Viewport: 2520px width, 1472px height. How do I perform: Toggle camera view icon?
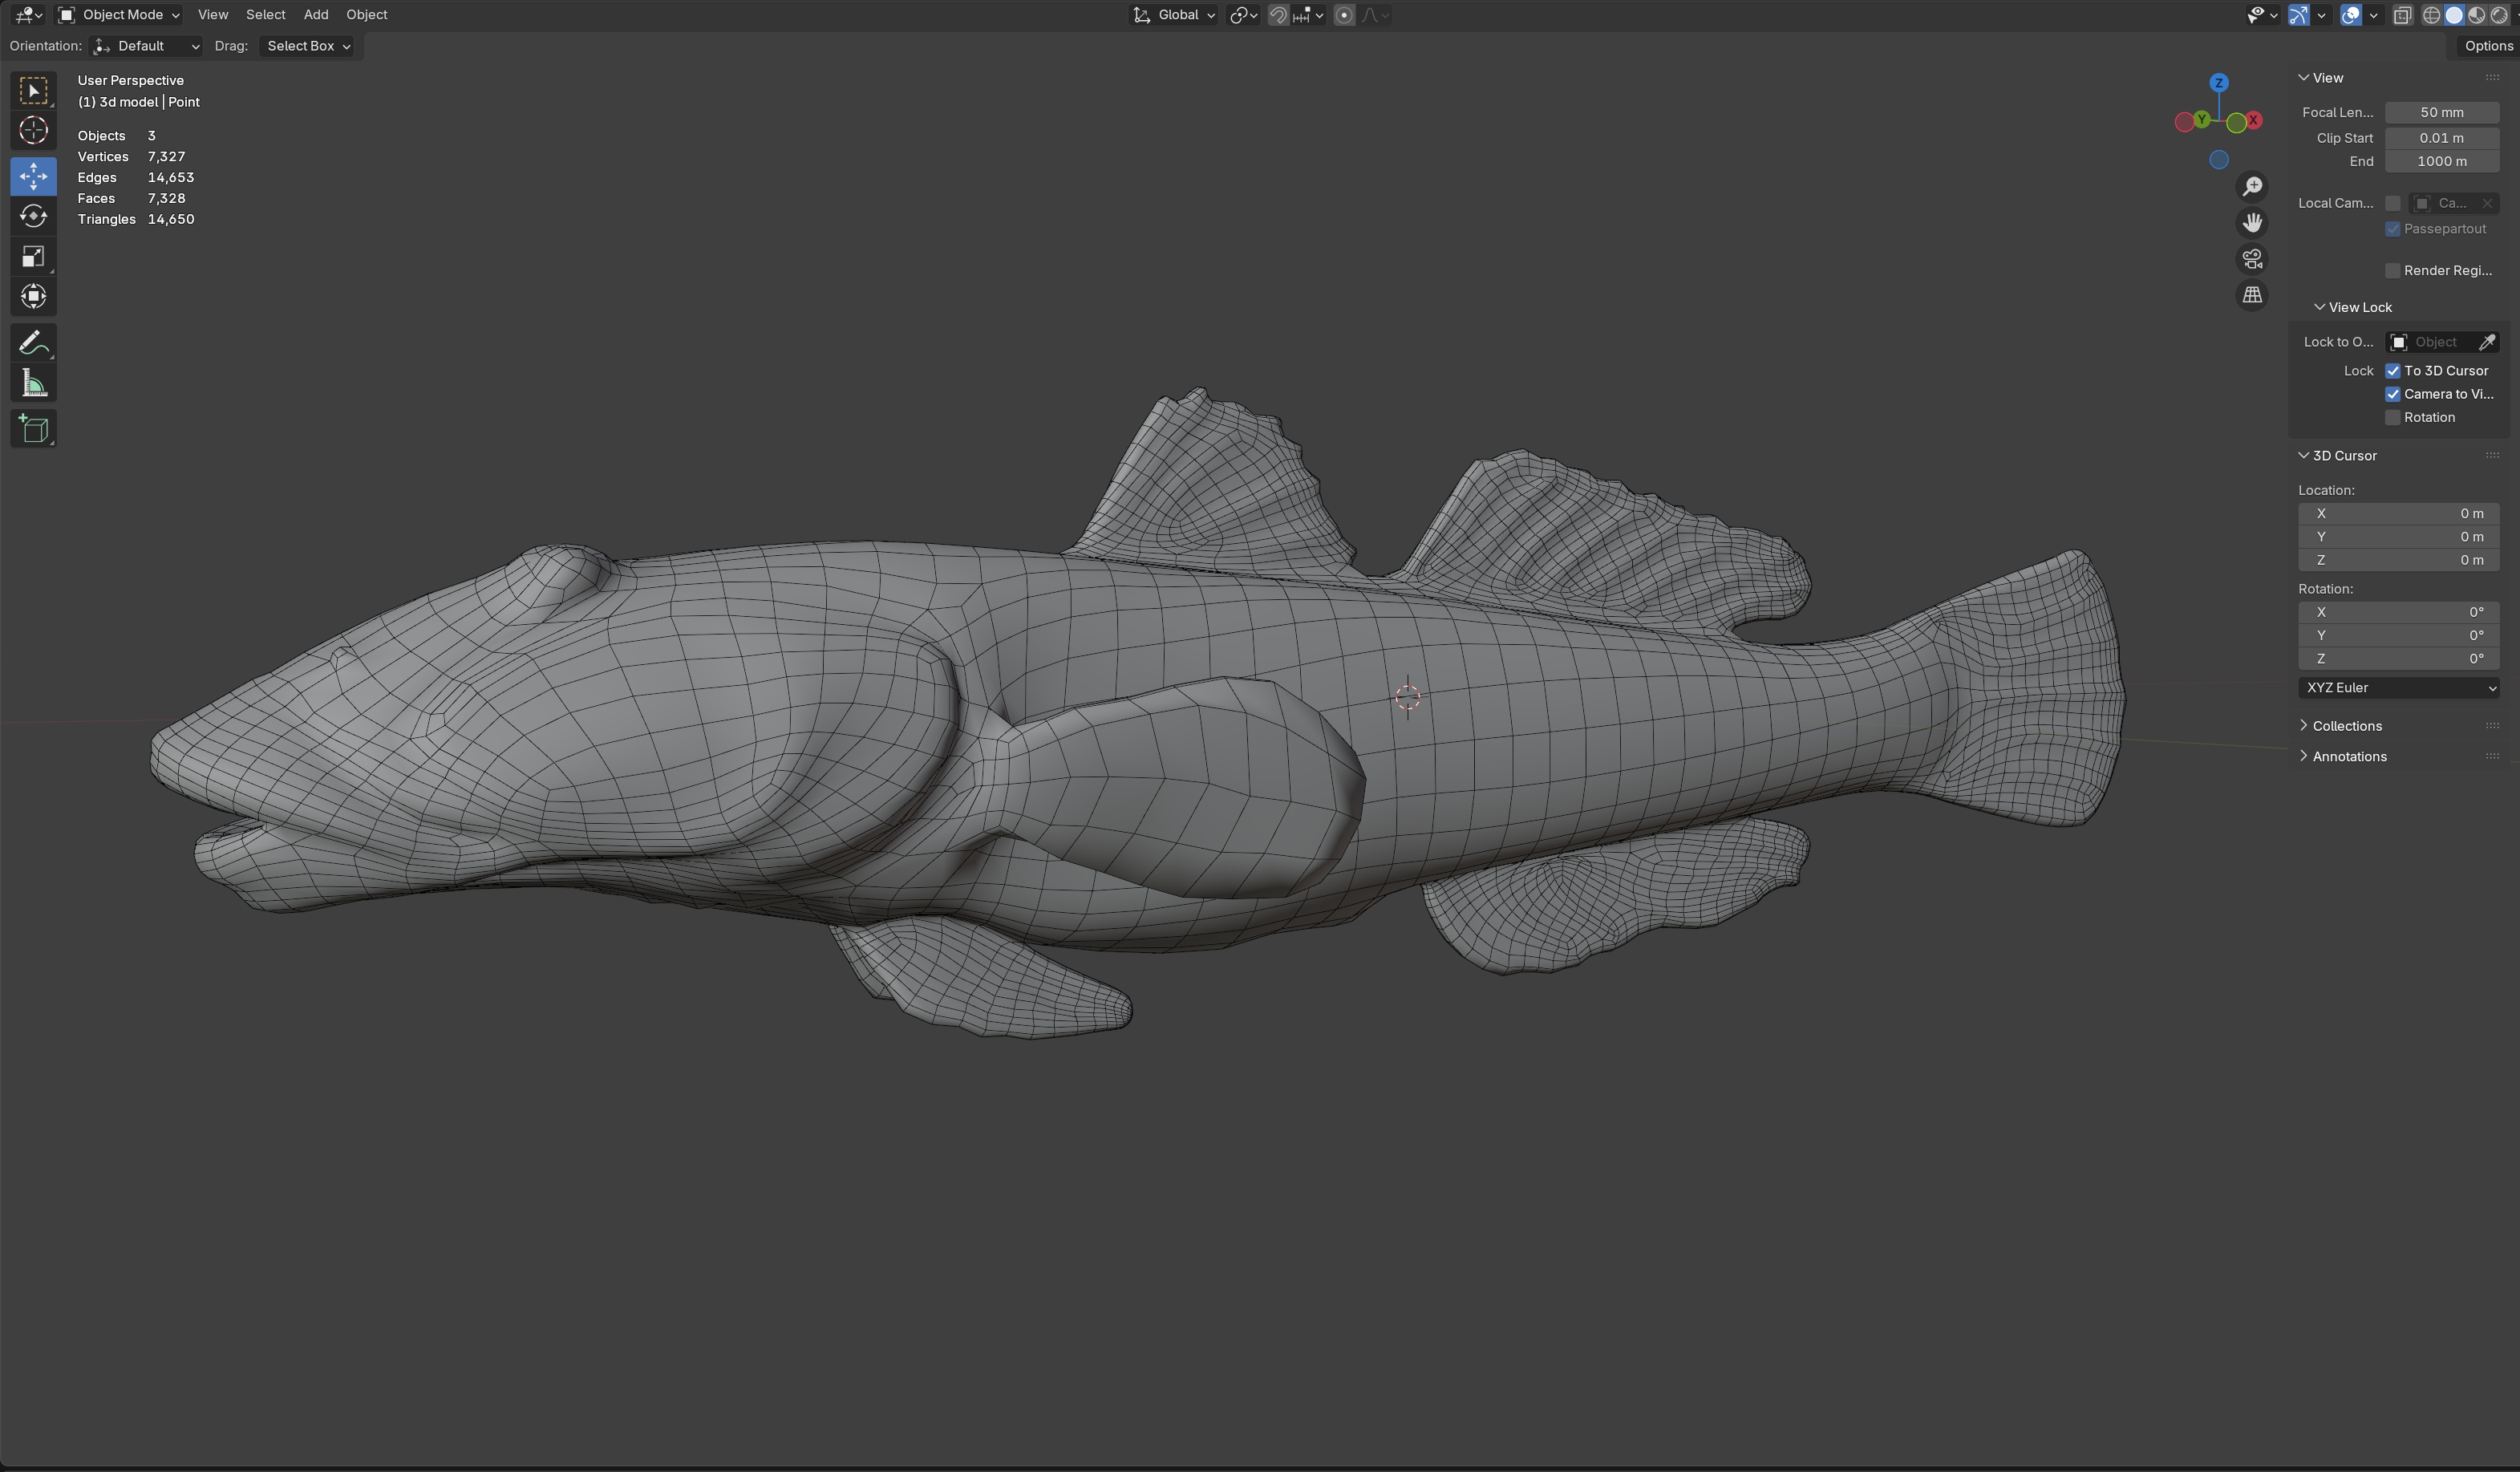pyautogui.click(x=2252, y=259)
